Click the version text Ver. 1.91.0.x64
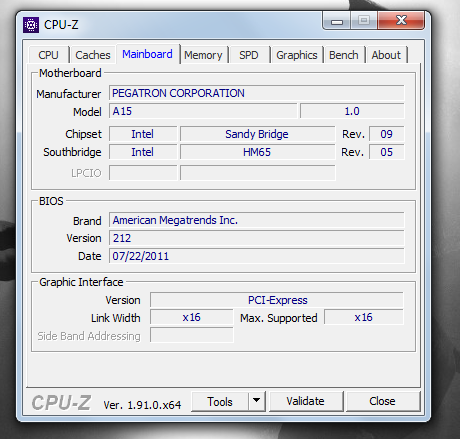 [142, 405]
